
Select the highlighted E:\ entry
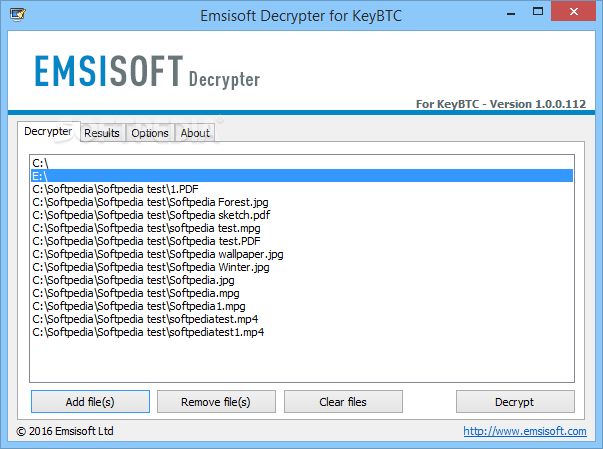(302, 176)
